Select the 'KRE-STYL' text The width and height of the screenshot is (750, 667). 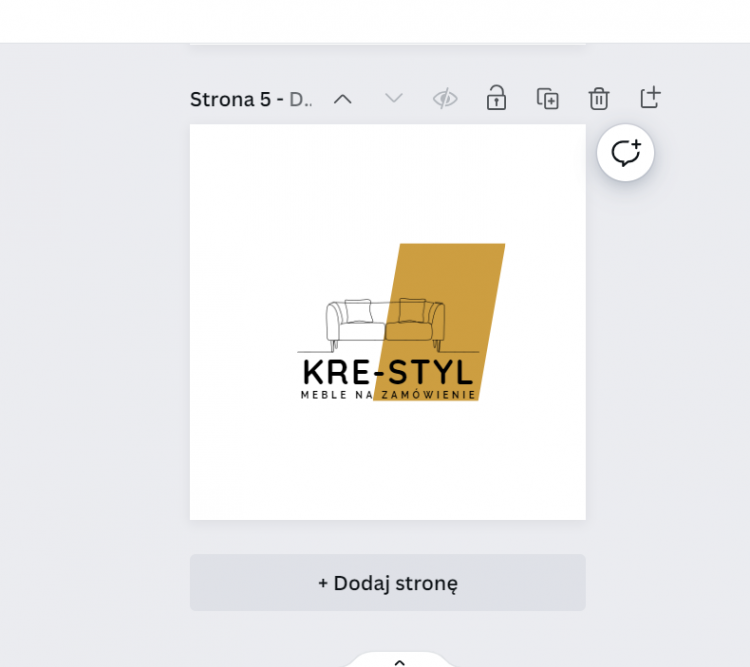pyautogui.click(x=387, y=373)
